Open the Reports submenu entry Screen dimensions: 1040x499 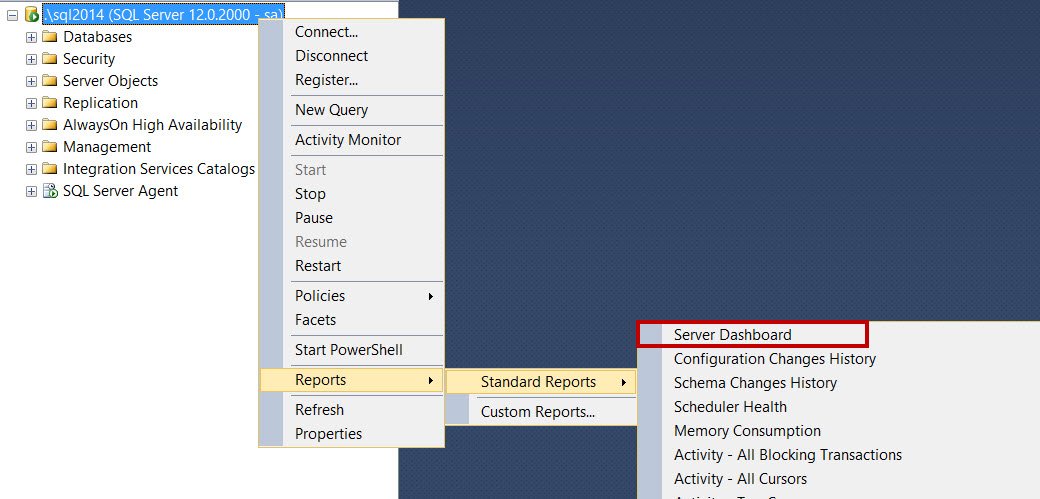click(x=352, y=380)
